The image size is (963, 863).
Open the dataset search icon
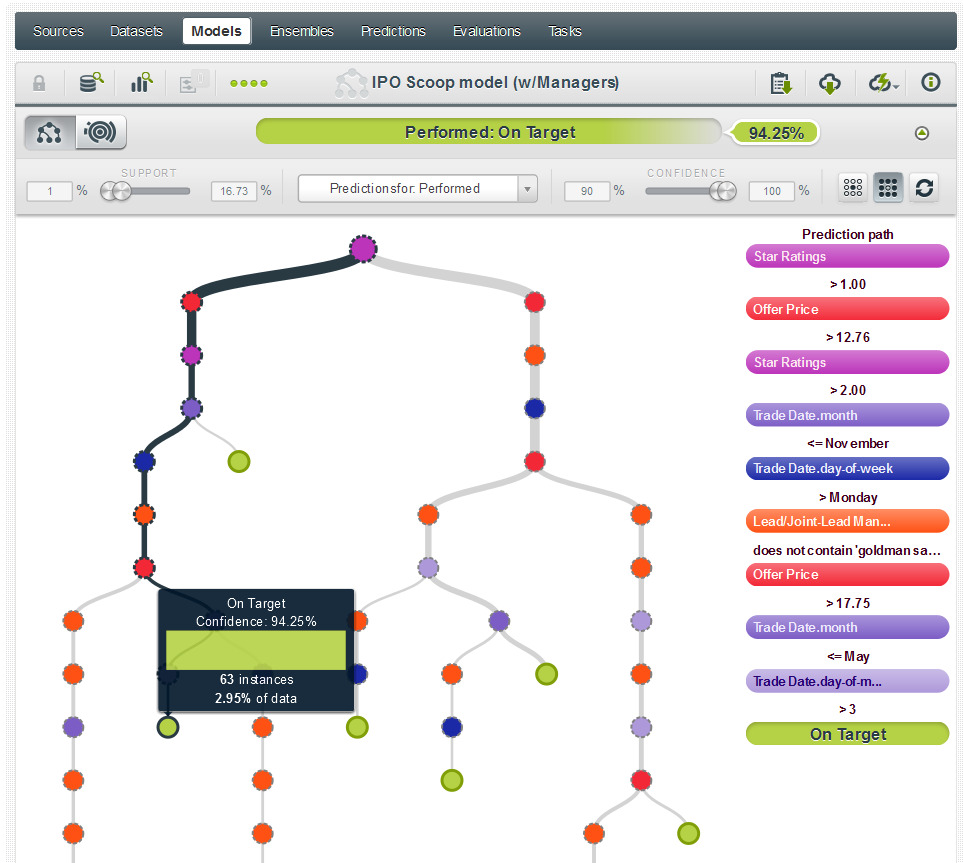pos(91,83)
